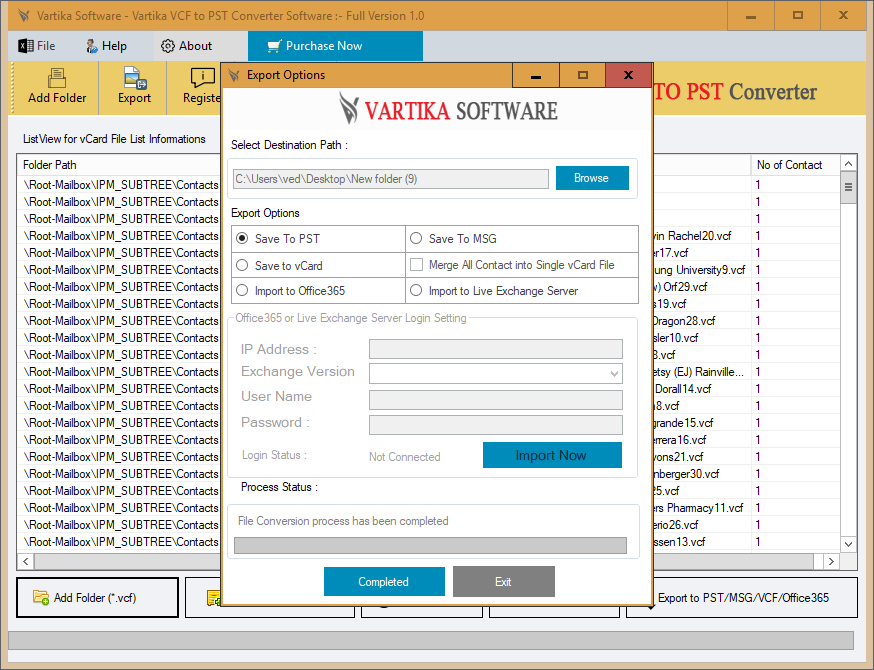Viewport: 874px width, 670px height.
Task: Click the User Name field
Action: tap(496, 400)
